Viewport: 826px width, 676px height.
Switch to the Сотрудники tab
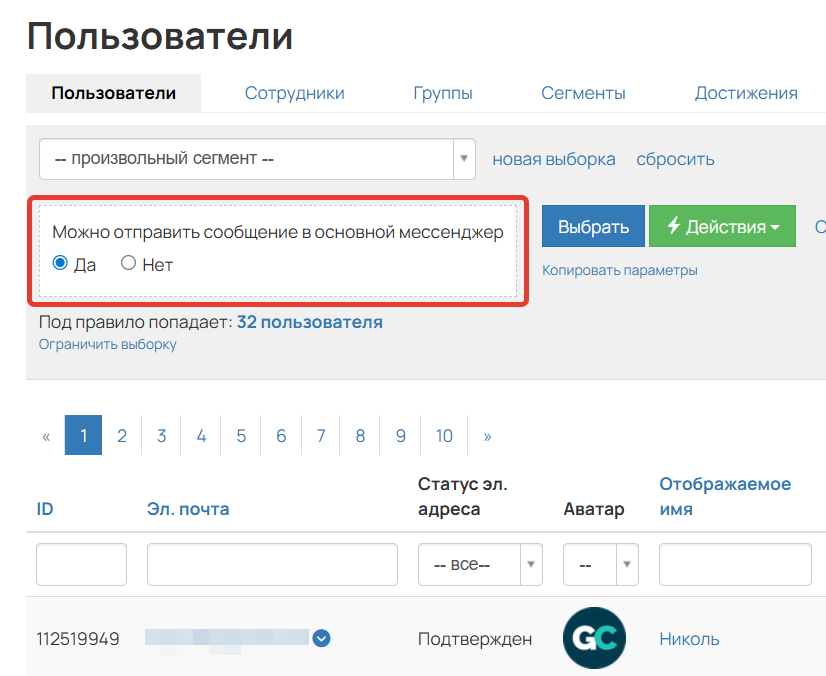pyautogui.click(x=294, y=91)
